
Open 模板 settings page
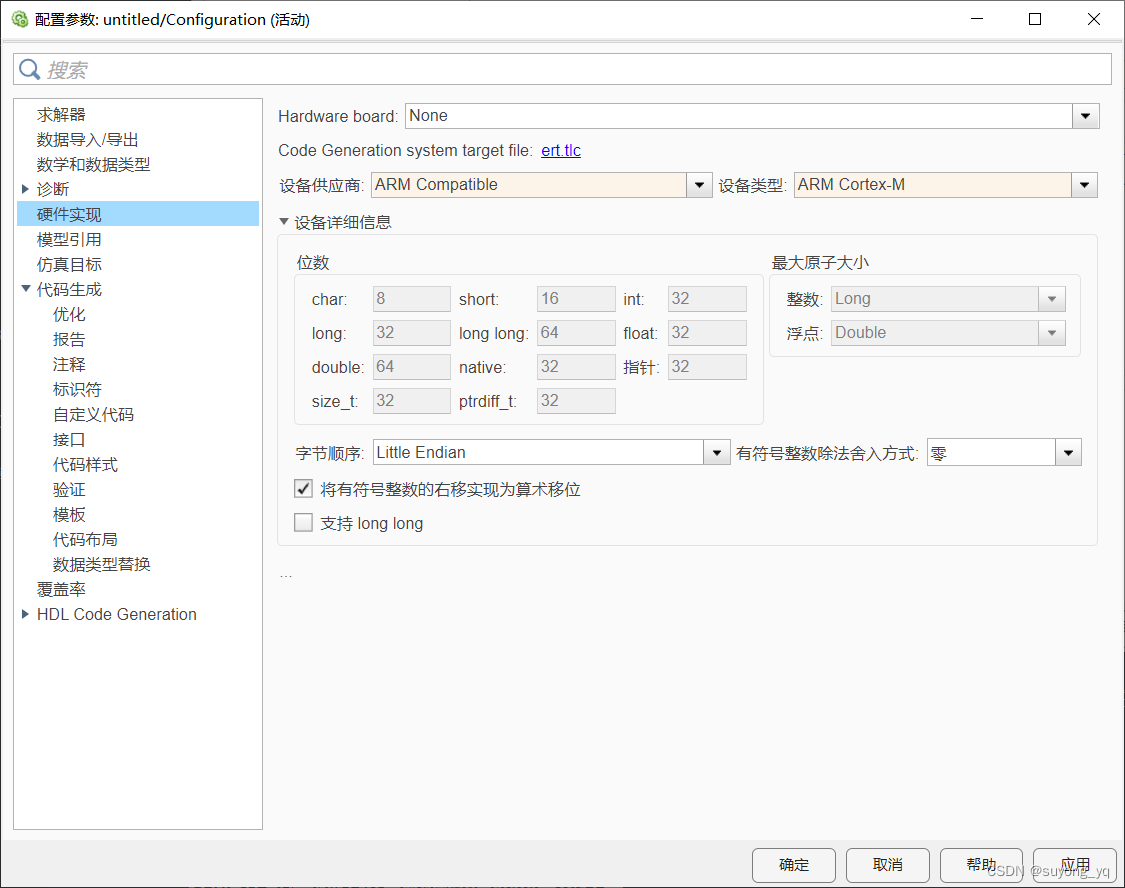point(69,514)
